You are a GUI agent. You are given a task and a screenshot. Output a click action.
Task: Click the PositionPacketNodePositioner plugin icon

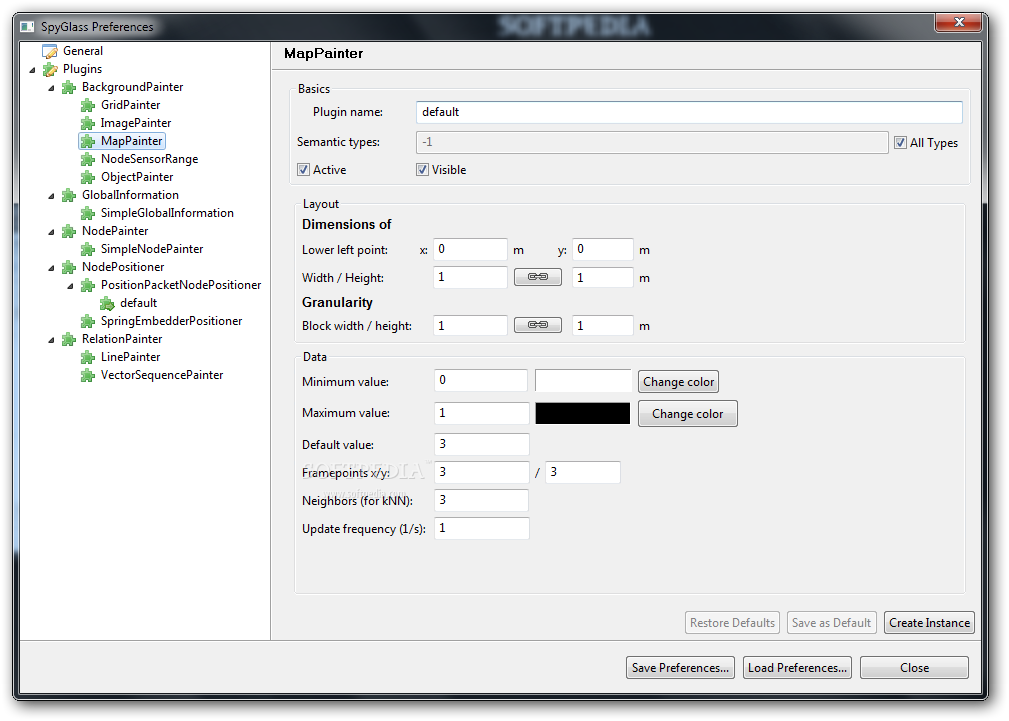tap(88, 285)
